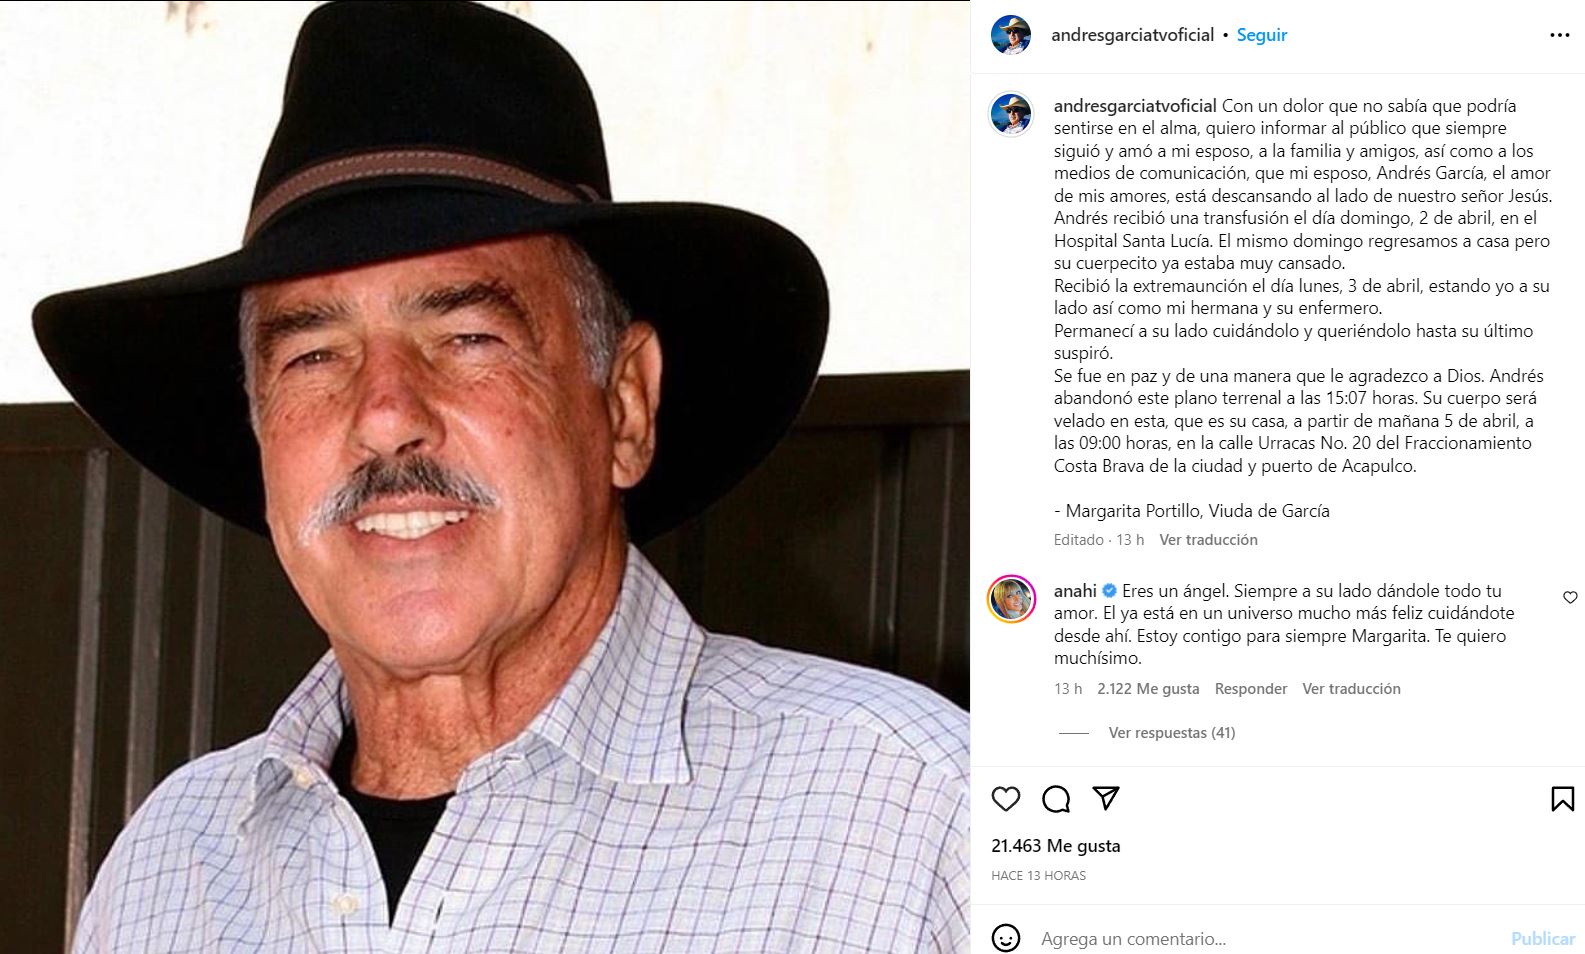Translate anahi's comment via Ver traducción
Viewport: 1585px width, 954px height.
1351,689
